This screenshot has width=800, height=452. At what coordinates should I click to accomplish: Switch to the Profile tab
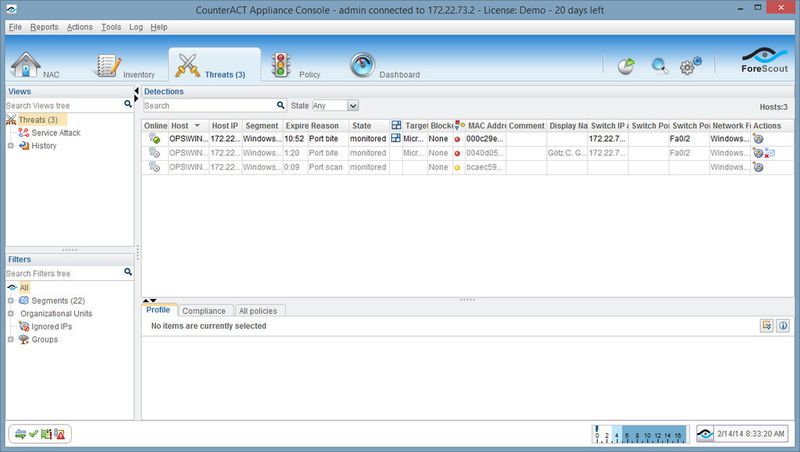[158, 310]
